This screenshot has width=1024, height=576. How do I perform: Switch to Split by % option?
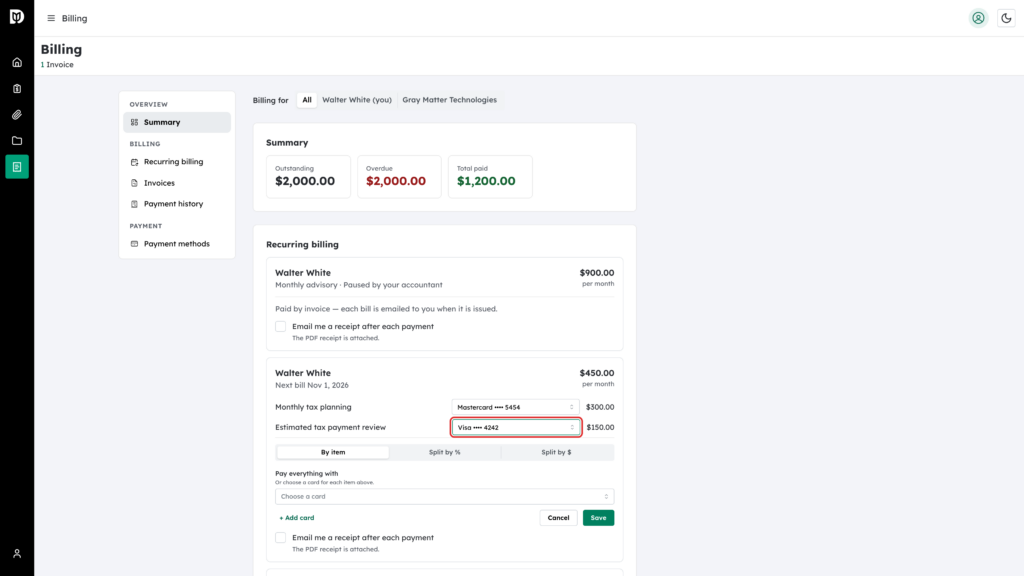445,452
